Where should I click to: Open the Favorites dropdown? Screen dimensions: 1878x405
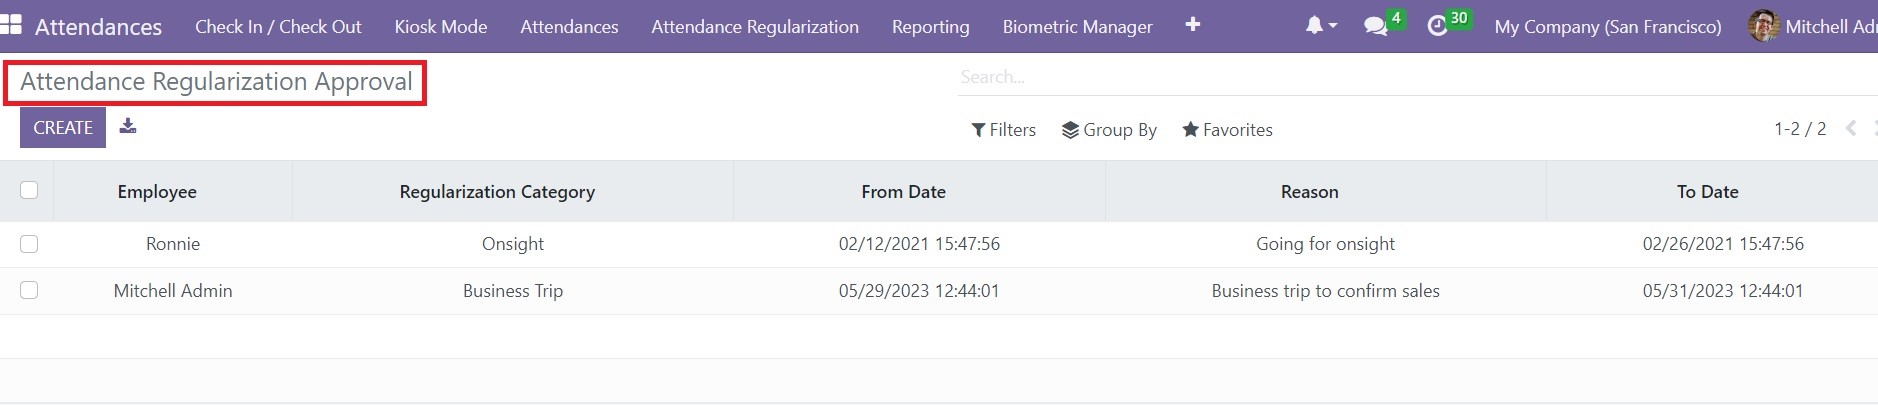click(1227, 130)
